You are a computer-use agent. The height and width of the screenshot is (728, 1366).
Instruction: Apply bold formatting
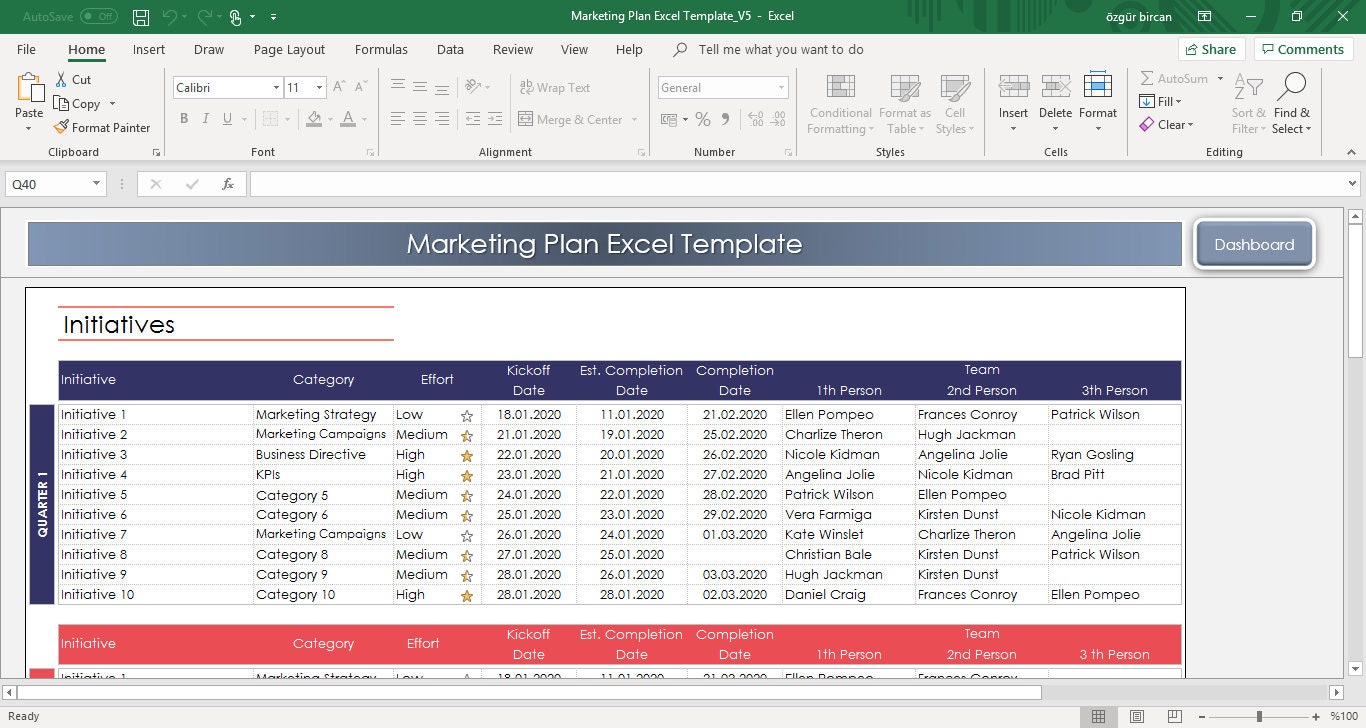tap(184, 118)
